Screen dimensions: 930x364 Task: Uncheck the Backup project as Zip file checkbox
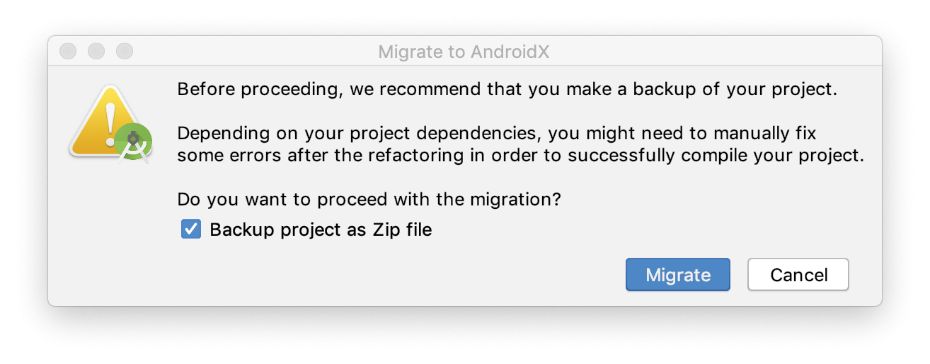pyautogui.click(x=190, y=229)
